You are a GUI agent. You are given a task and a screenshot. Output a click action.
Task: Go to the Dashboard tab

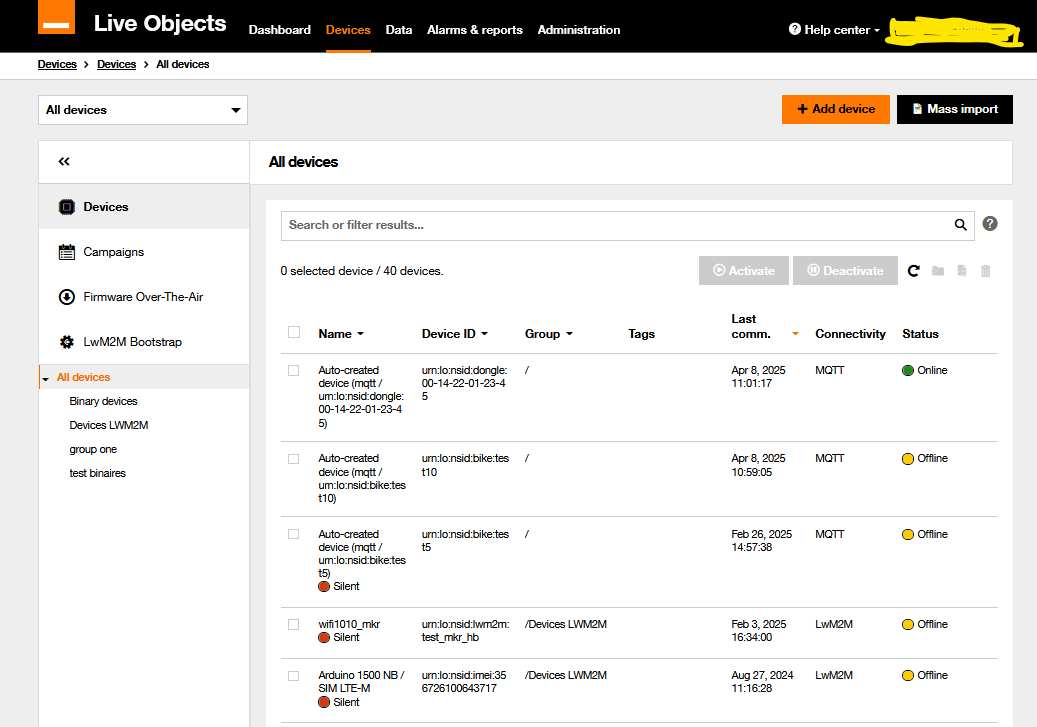click(280, 30)
